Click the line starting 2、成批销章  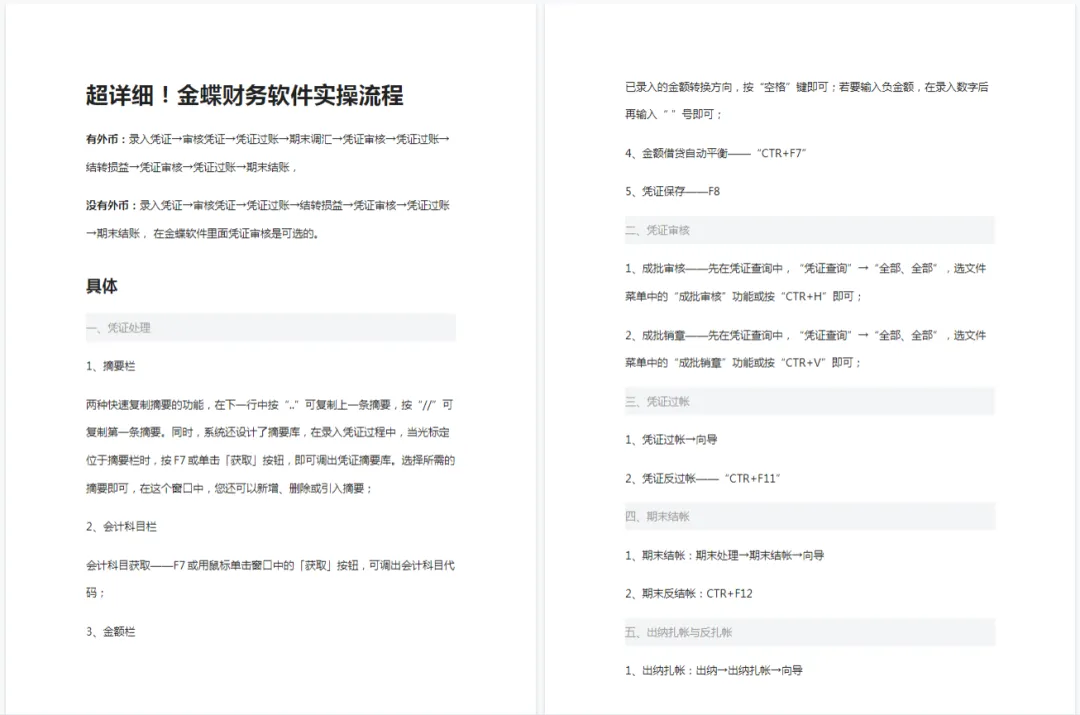[806, 335]
